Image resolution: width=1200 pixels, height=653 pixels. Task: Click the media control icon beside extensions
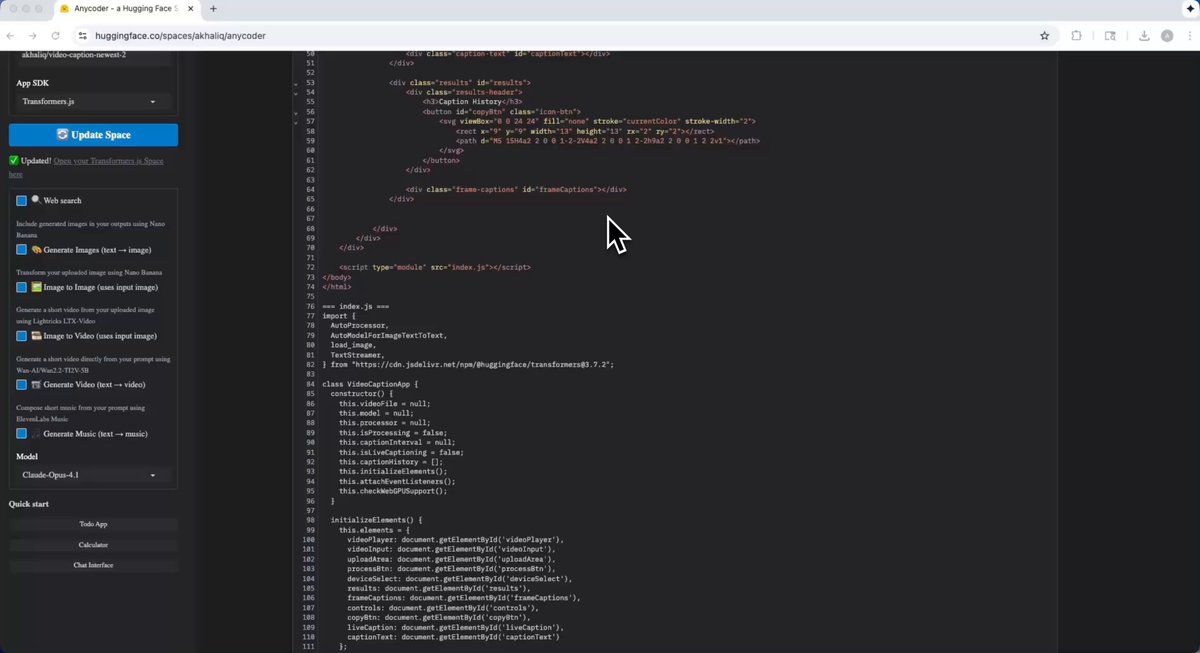pos(1110,35)
